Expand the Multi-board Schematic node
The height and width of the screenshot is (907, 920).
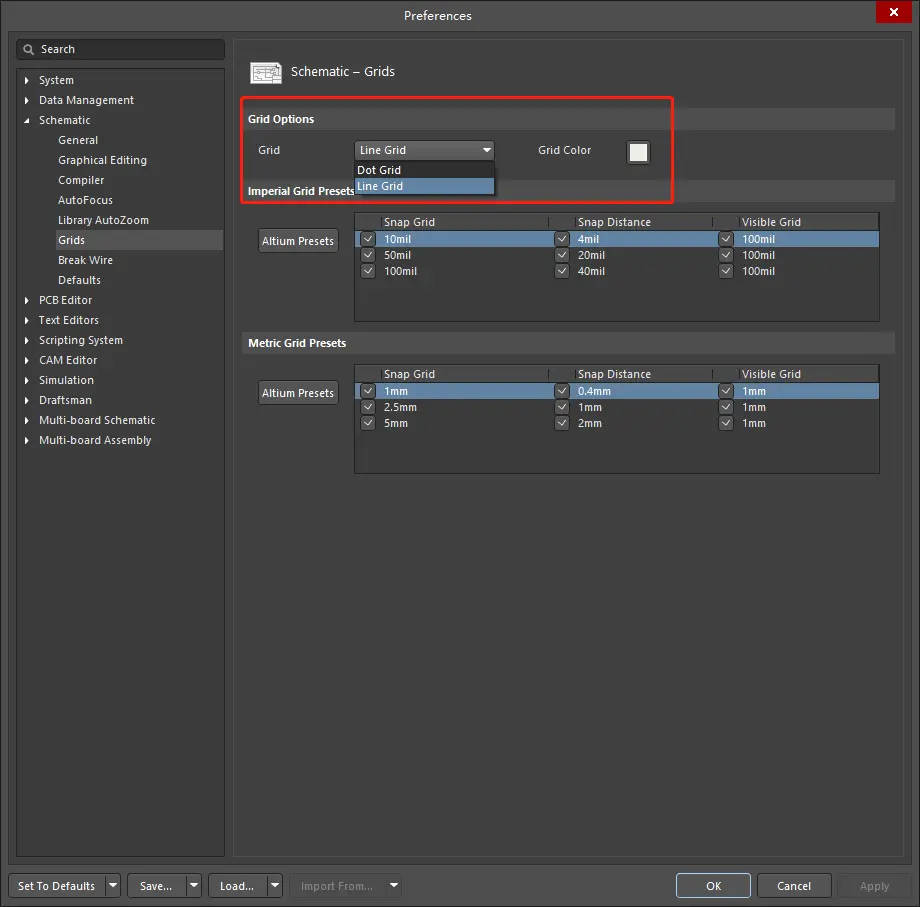click(26, 420)
